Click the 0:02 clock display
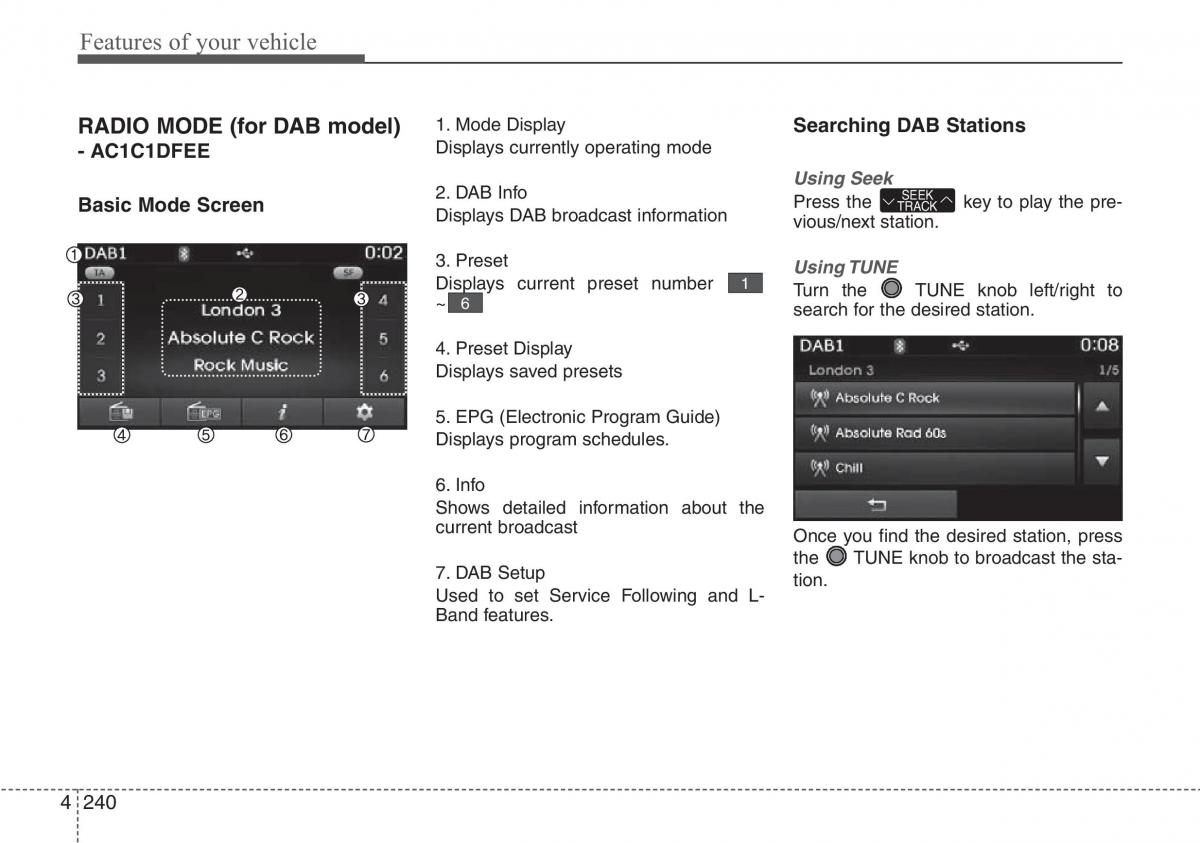This screenshot has height=843, width=1200. pos(383,253)
